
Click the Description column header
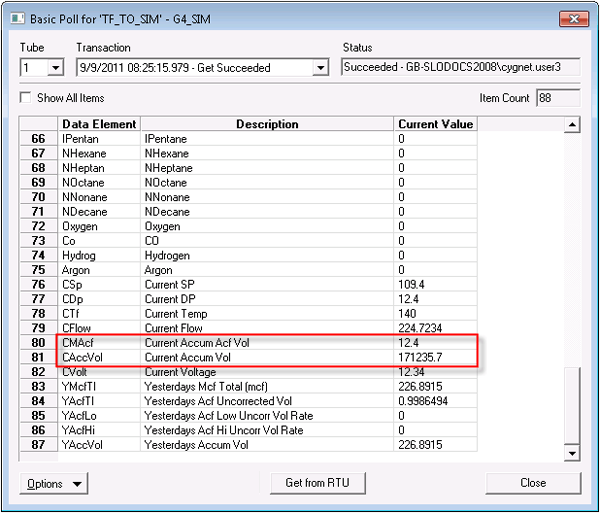[267, 124]
